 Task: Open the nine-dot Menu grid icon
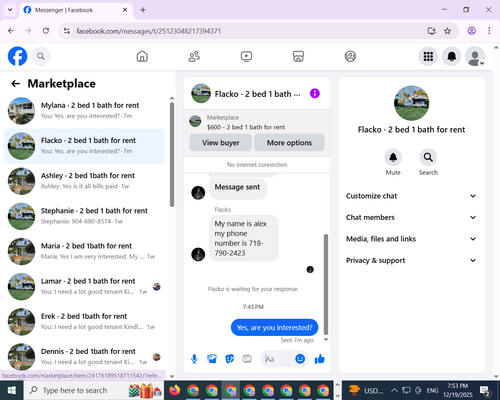pyautogui.click(x=428, y=56)
